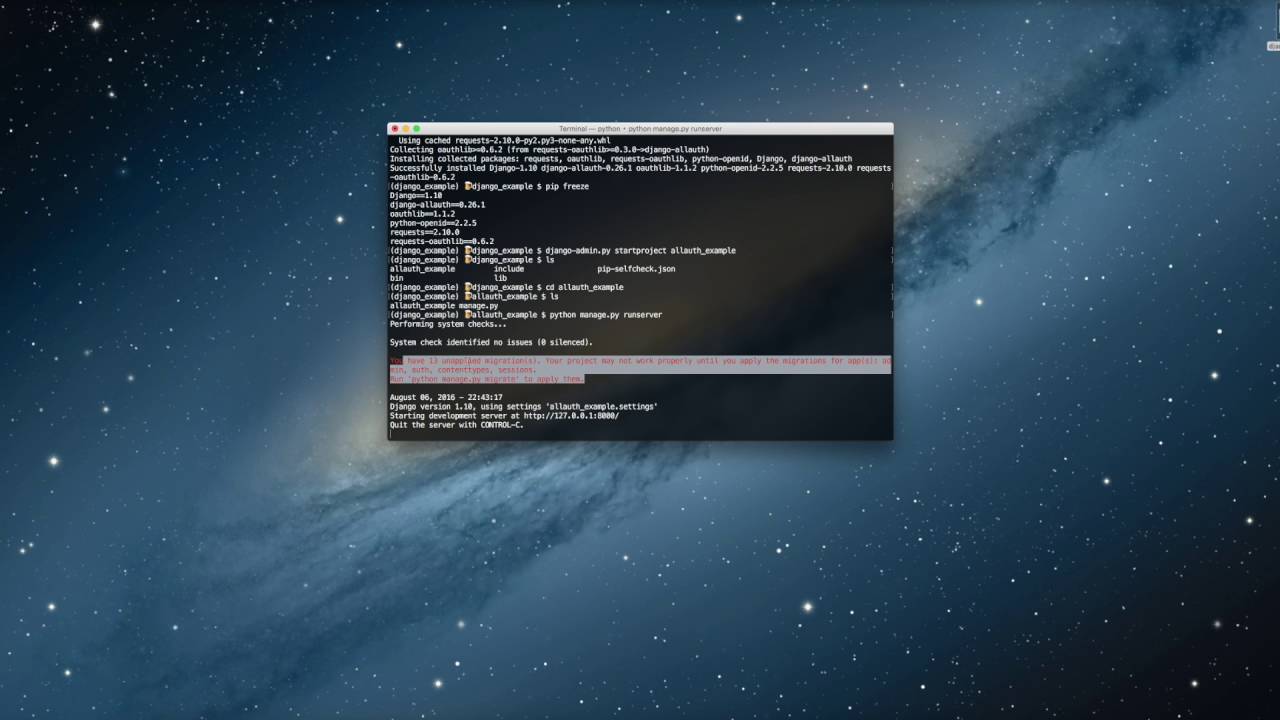The image size is (1280, 720).
Task: Click 'python manage.py runserver' command text
Action: (x=605, y=314)
